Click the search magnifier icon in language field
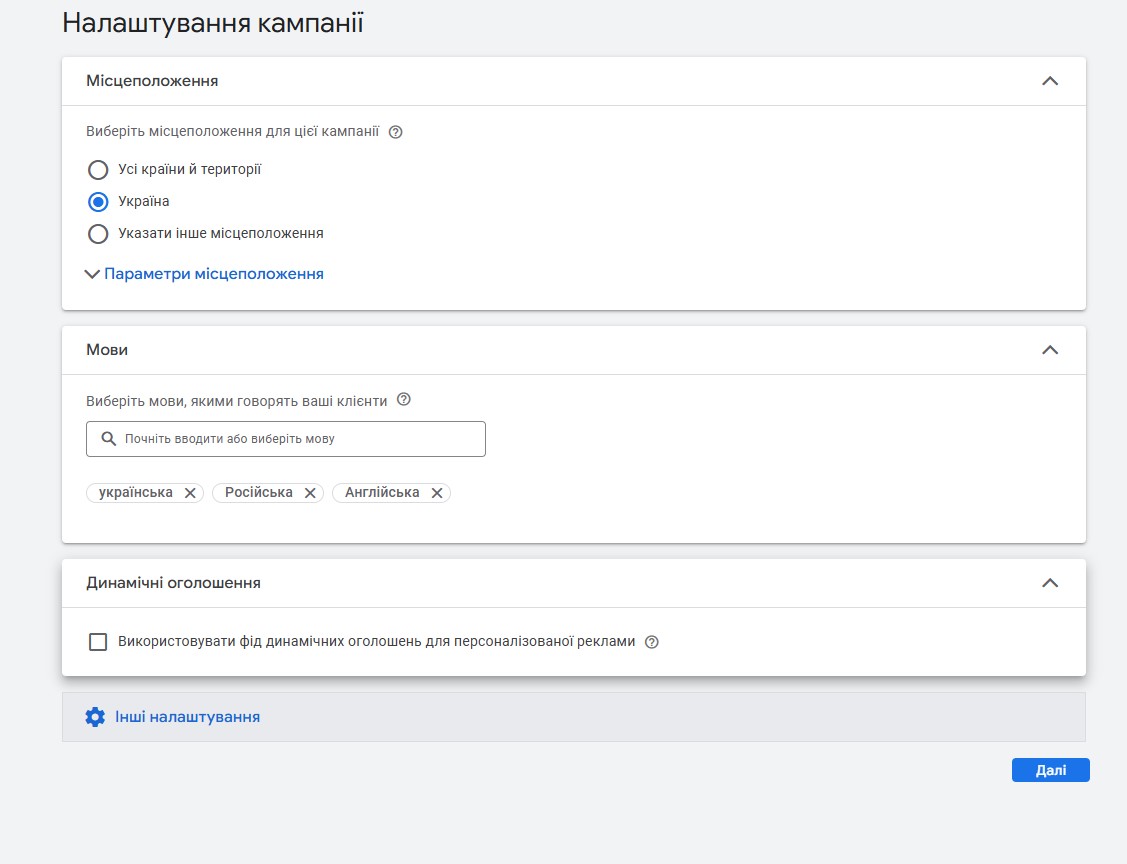Image resolution: width=1127 pixels, height=864 pixels. [x=109, y=439]
